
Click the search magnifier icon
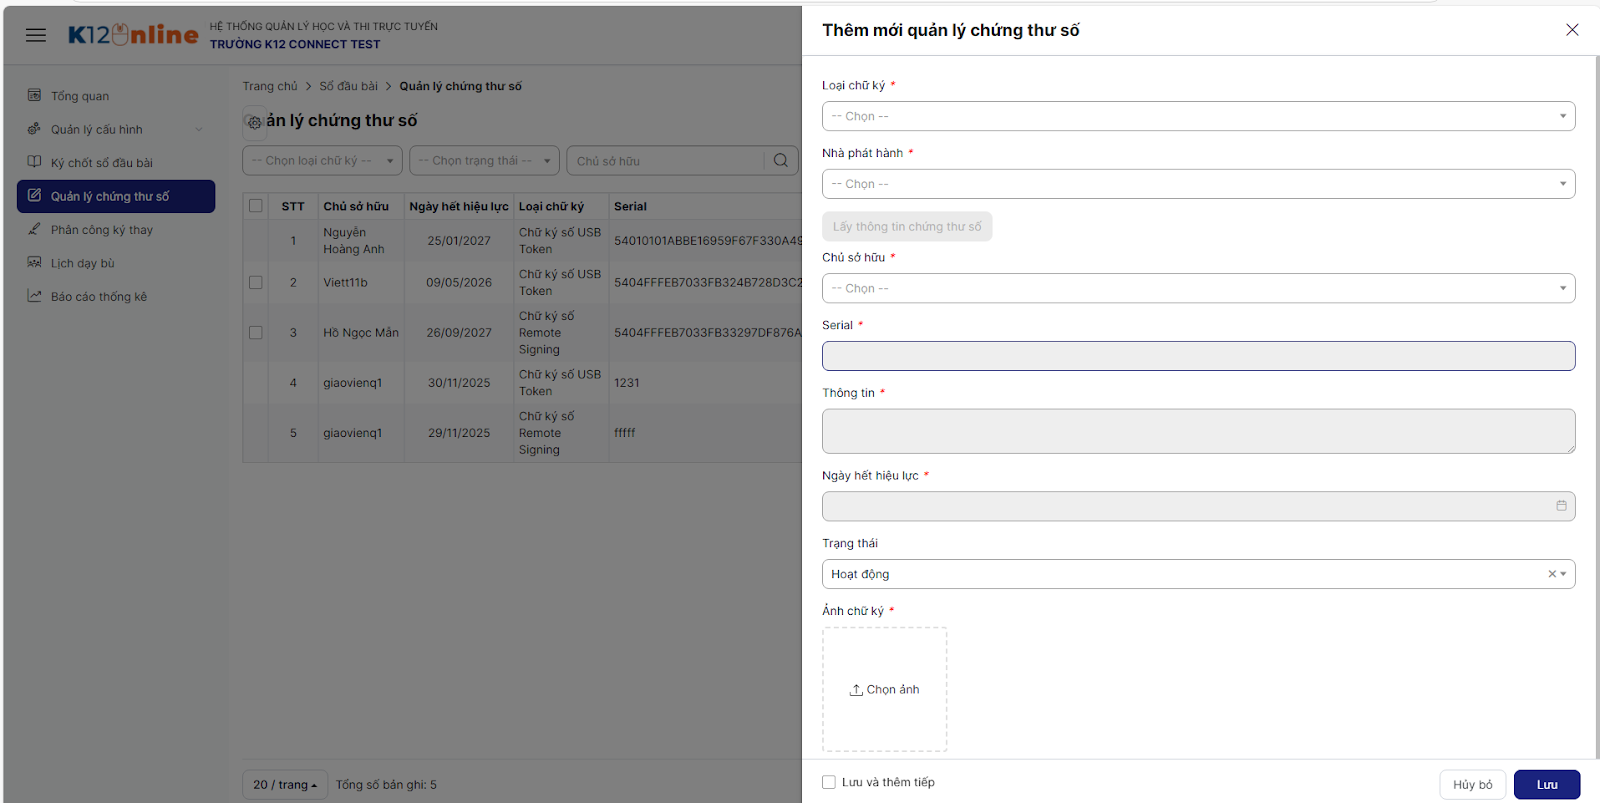781,160
